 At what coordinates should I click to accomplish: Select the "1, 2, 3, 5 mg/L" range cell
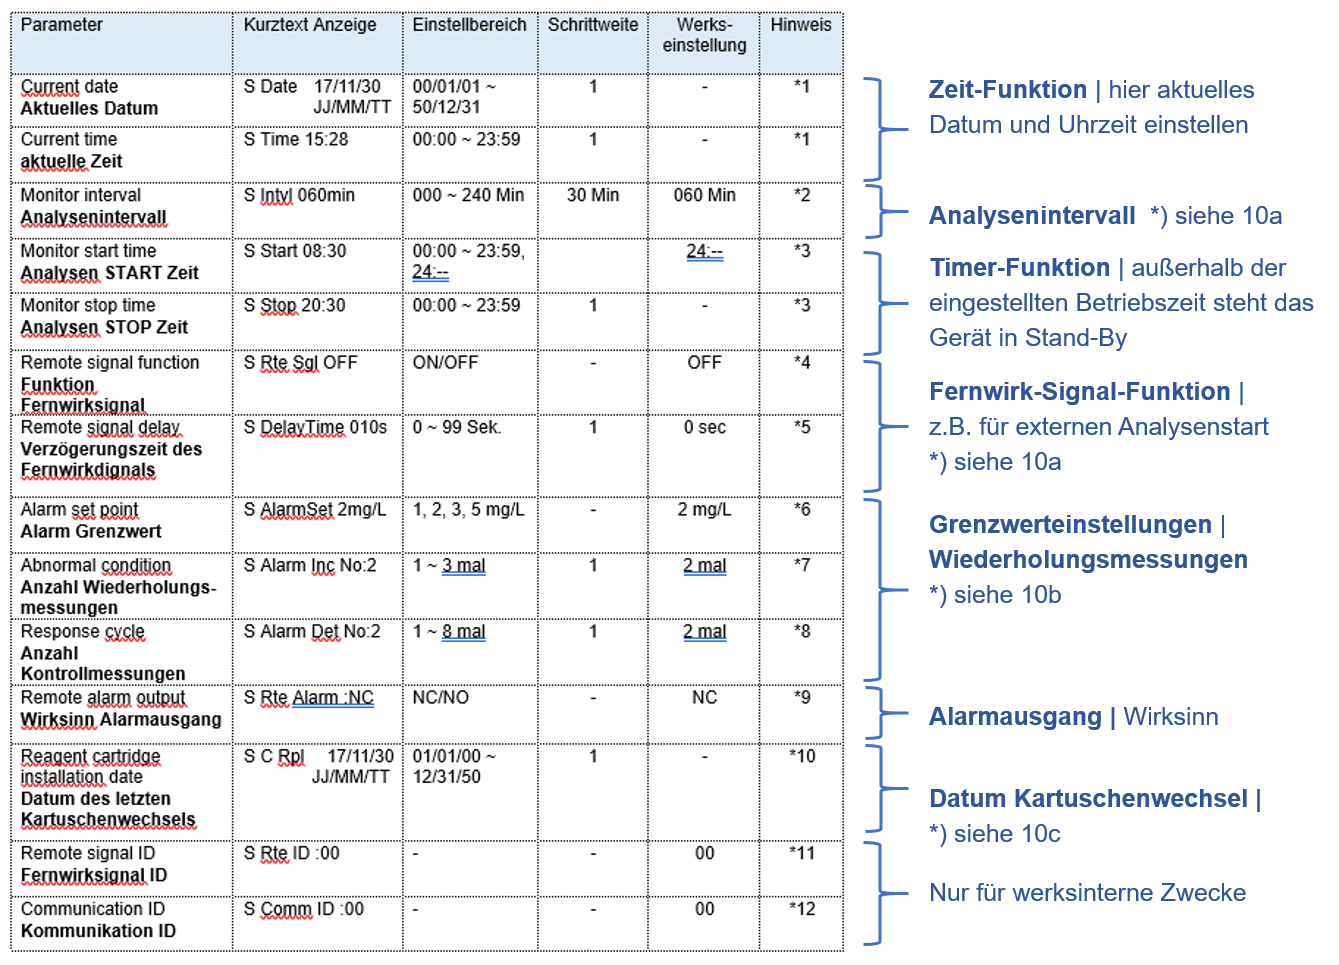point(468,510)
